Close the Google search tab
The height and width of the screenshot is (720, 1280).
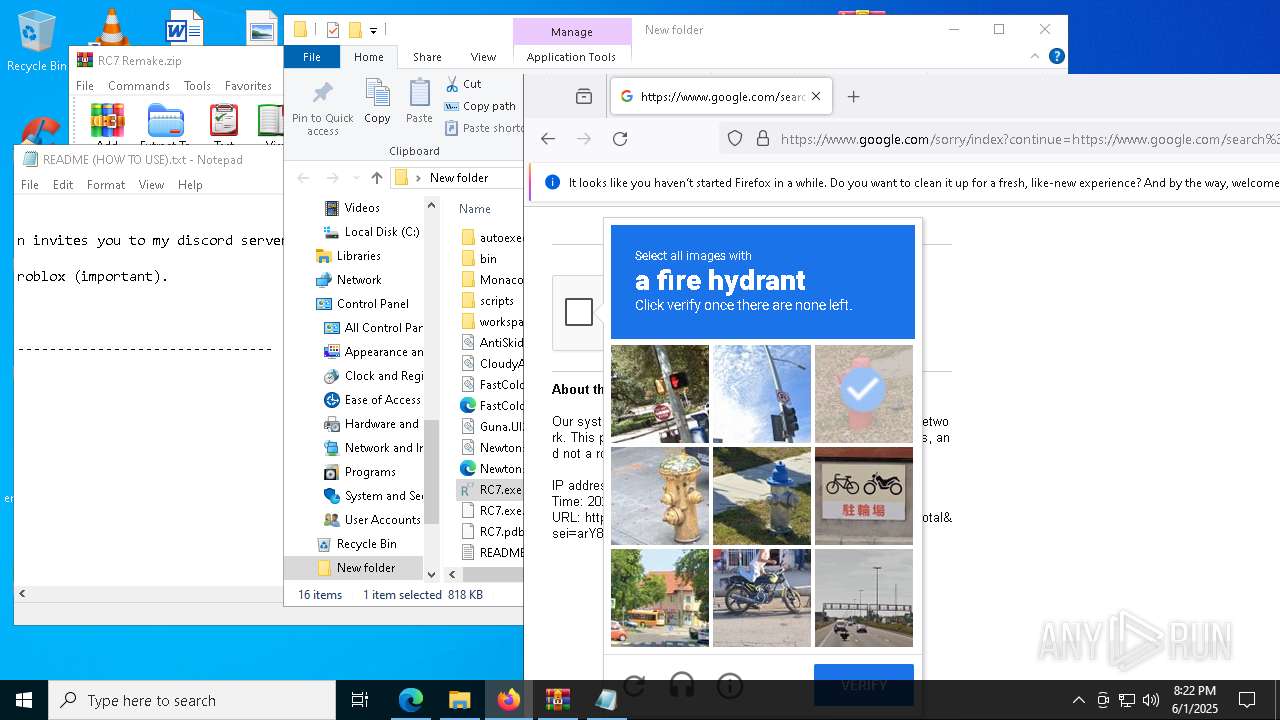816,97
